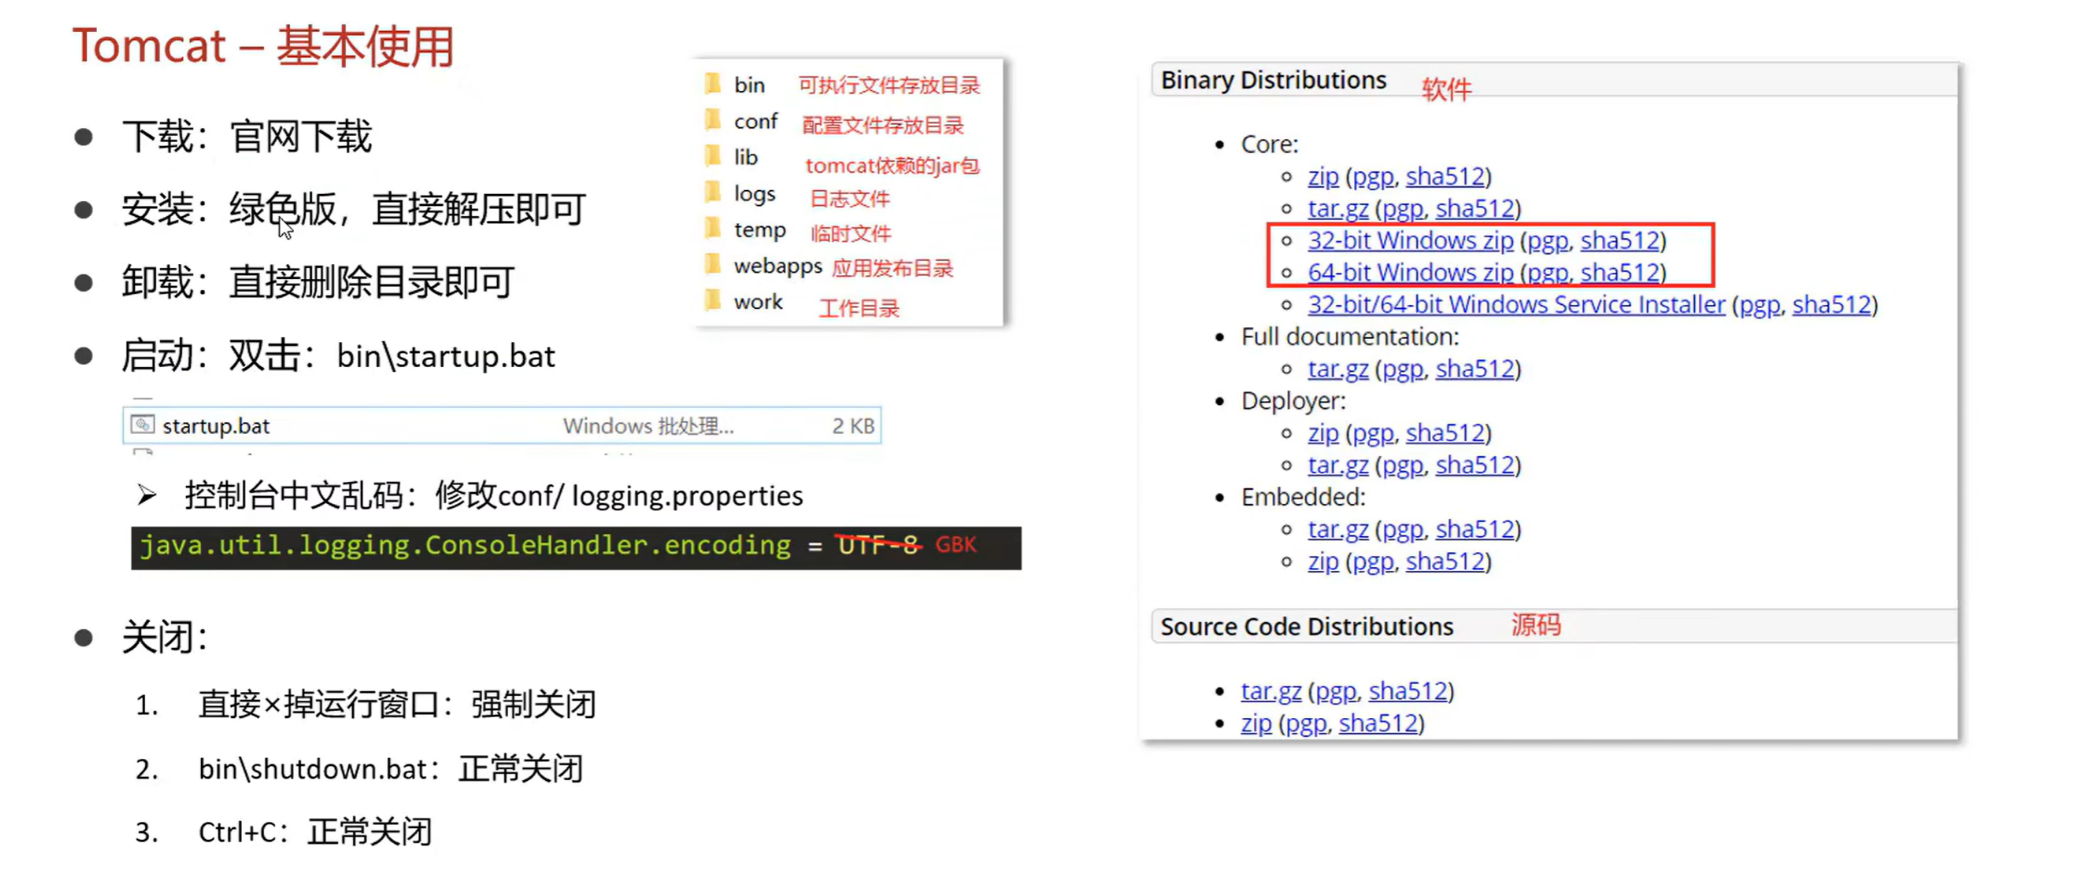Open pgp link for Embedded zip

1372,561
